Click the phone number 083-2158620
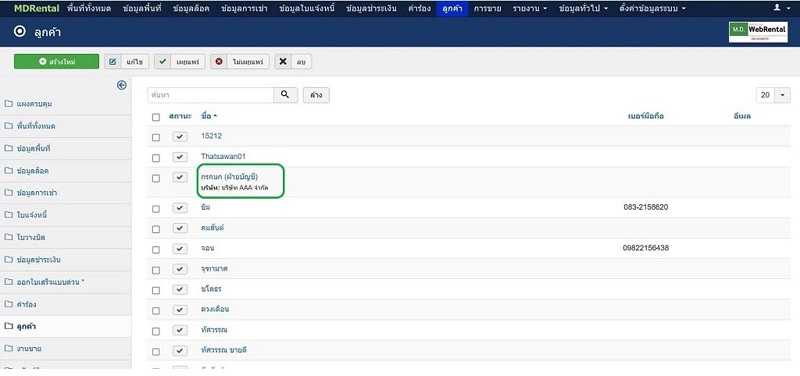Screen dimensions: 800x376 point(645,207)
